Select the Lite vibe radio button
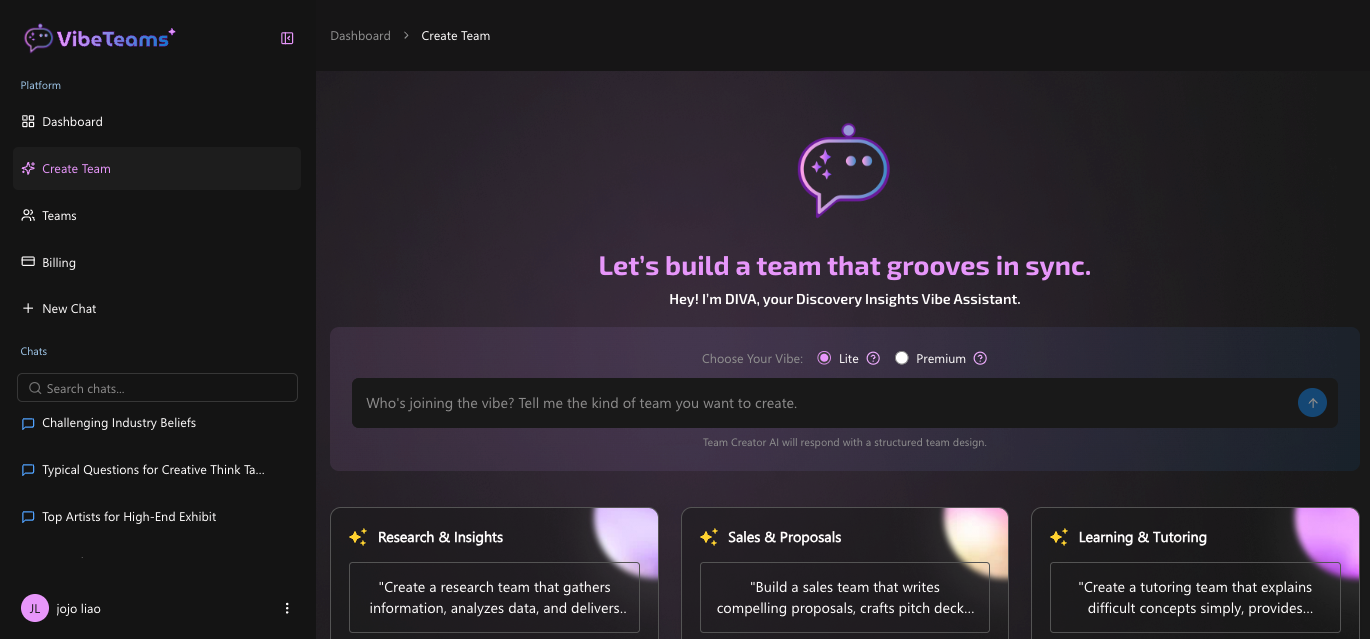Image resolution: width=1370 pixels, height=639 pixels. [824, 357]
